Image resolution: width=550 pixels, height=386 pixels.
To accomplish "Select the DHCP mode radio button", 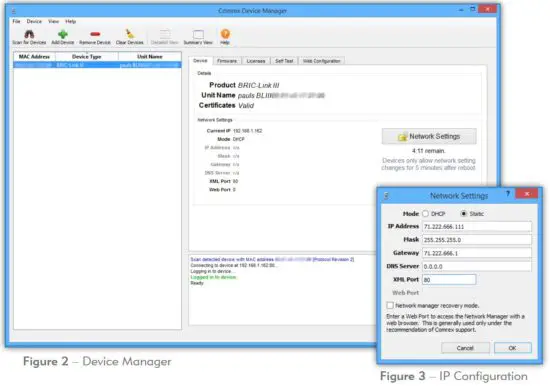I will click(425, 214).
